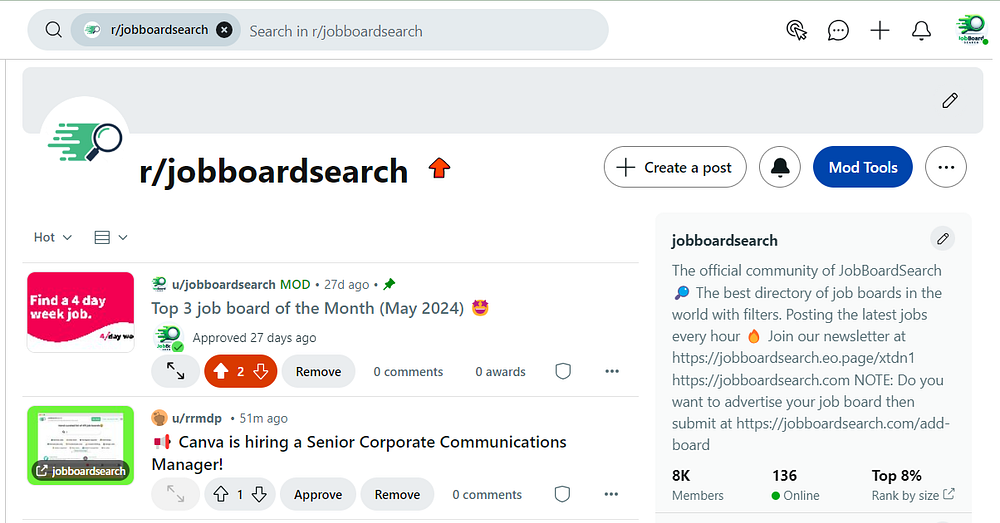This screenshot has height=523, width=1000.
Task: Remove r/jobboardsearch filter from search
Action: coord(224,30)
